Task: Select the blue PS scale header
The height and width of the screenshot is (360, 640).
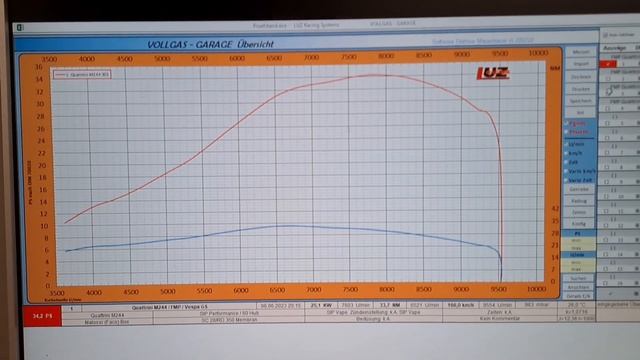Action: pos(578,234)
